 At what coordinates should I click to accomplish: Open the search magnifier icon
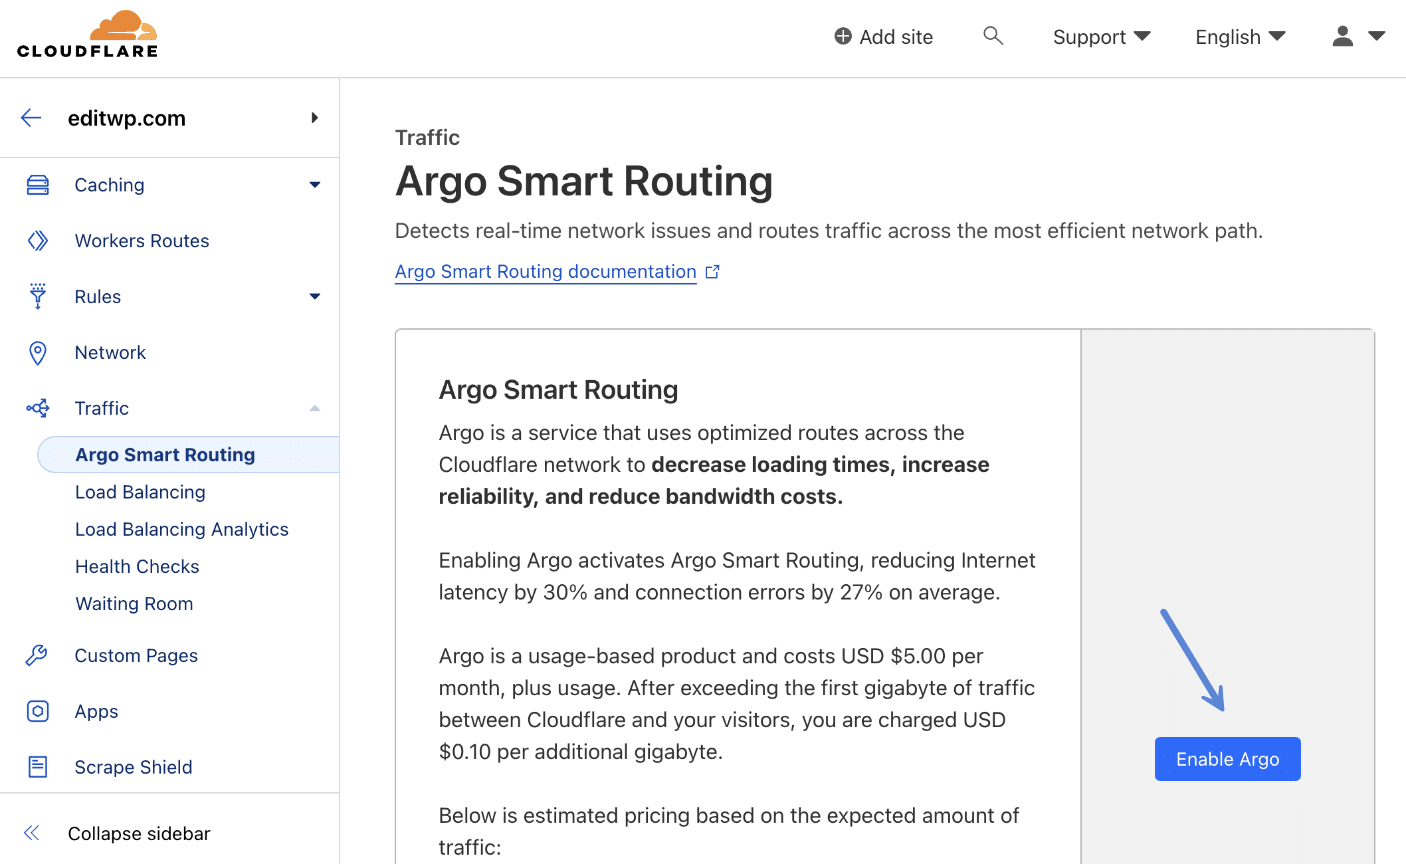992,36
